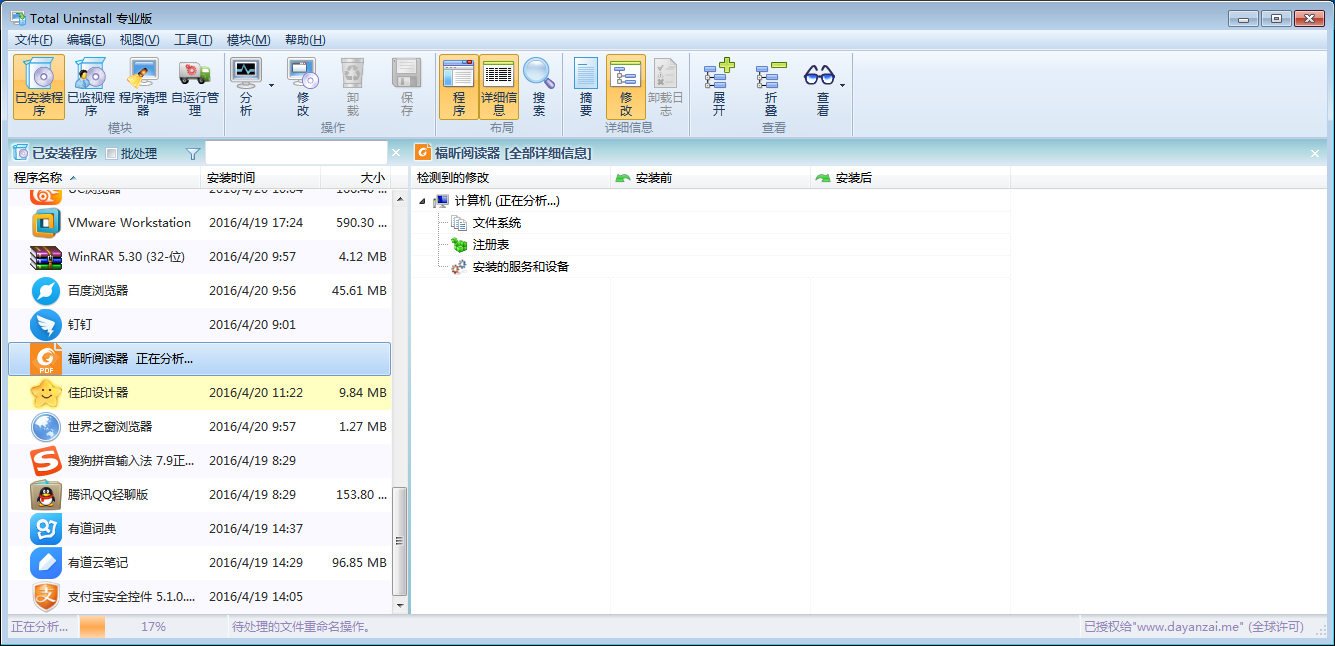The height and width of the screenshot is (646, 1335).
Task: Open the 模块(M) menu
Action: (x=248, y=40)
